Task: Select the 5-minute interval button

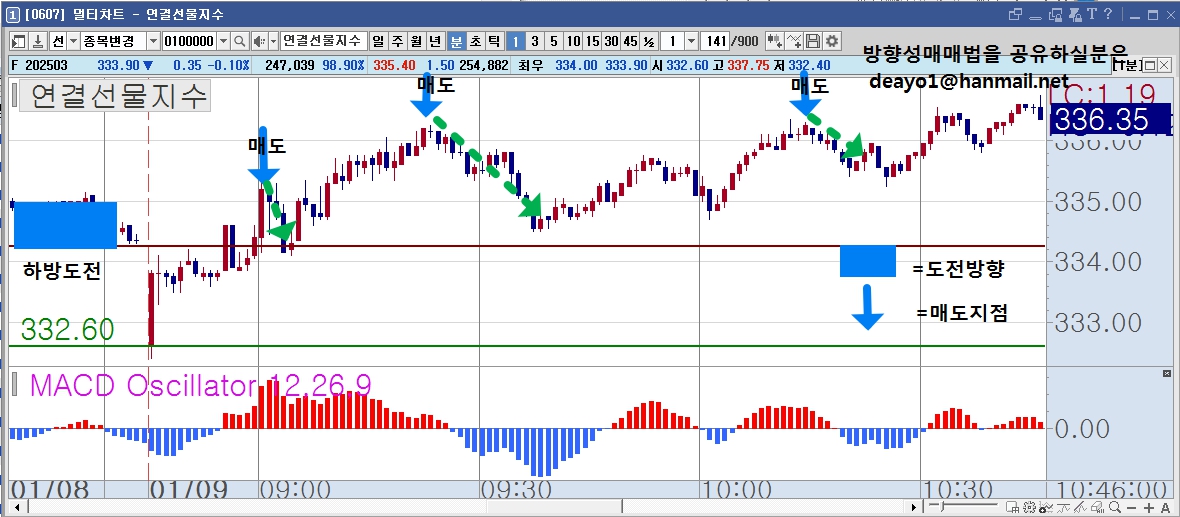Action: 553,41
